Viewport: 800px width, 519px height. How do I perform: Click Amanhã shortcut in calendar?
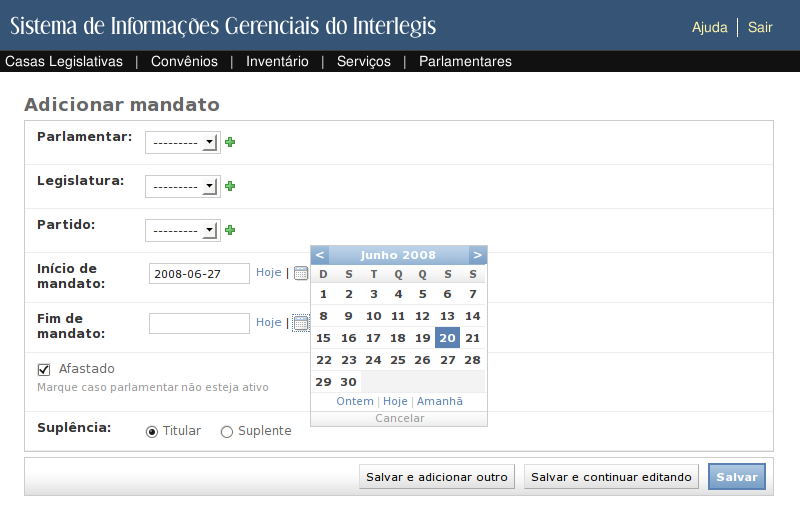tap(440, 401)
